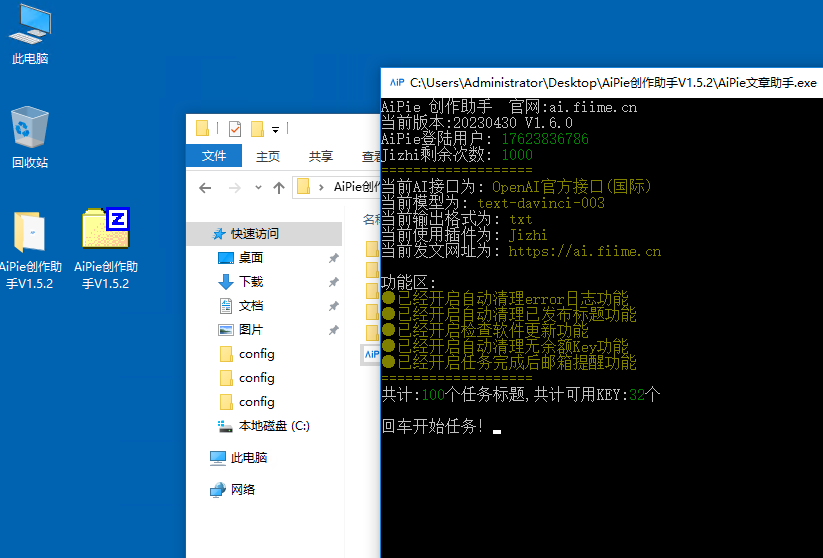Click the pin icon on the 图片 row
This screenshot has height=558, width=823.
[x=333, y=330]
